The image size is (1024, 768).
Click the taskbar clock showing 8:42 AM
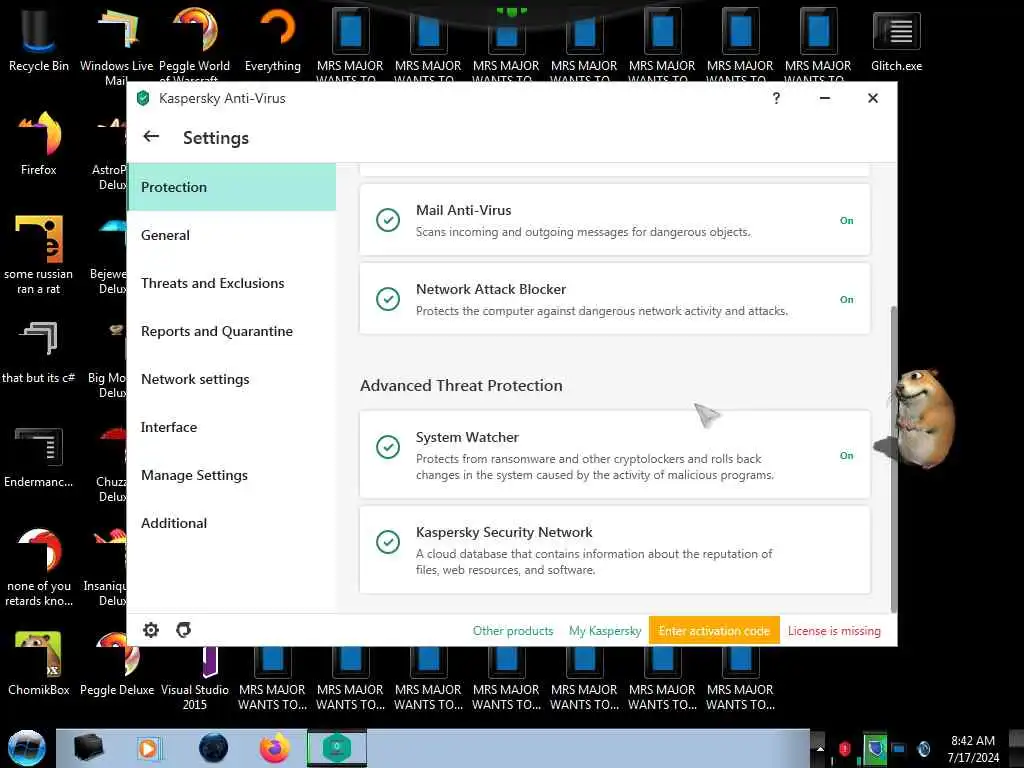[x=973, y=749]
